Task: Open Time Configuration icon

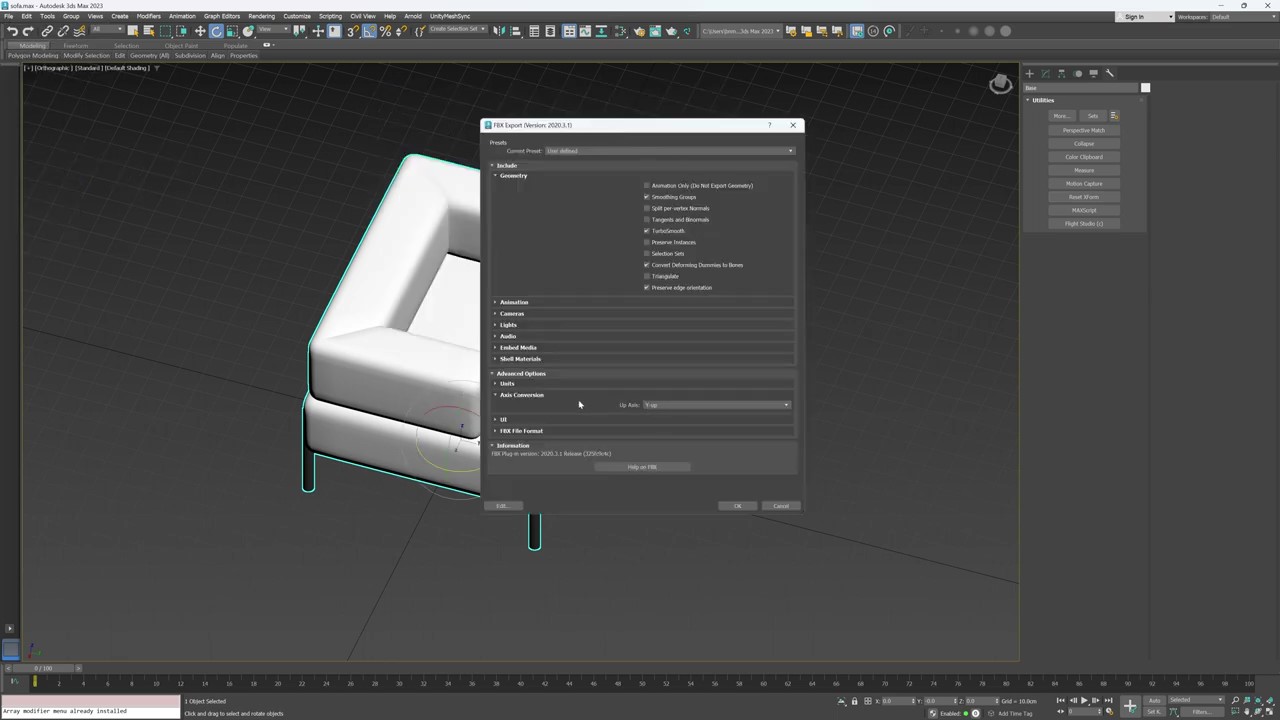Action: [1109, 711]
